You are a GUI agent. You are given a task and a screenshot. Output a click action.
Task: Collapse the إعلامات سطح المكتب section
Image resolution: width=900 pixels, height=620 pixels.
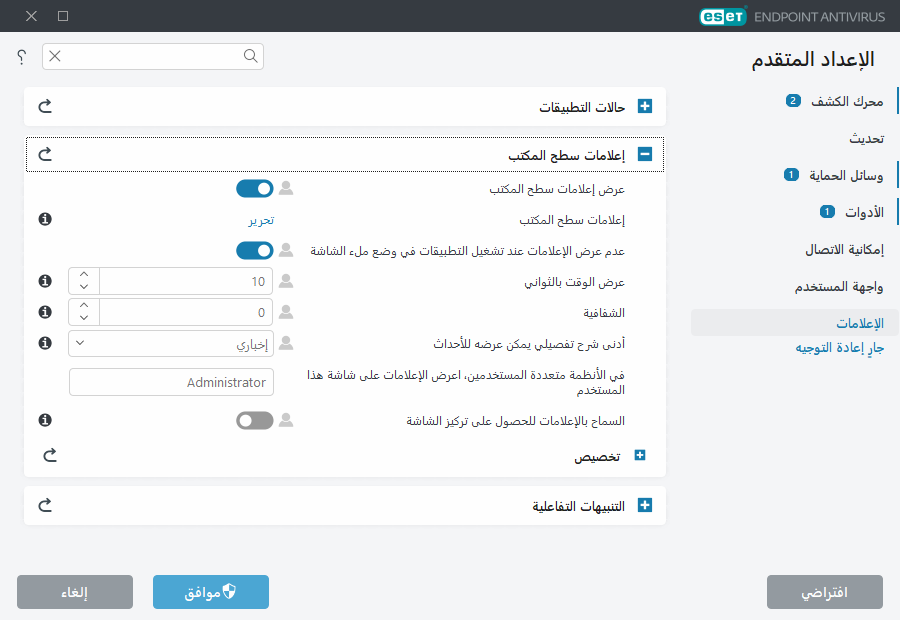coord(645,154)
